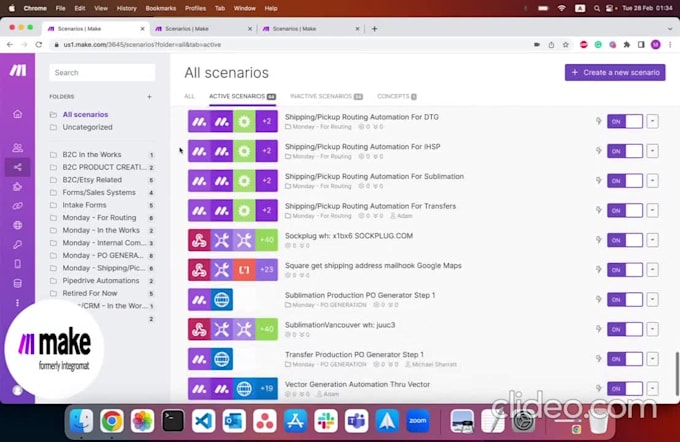Open Slack from the dock

326,421
